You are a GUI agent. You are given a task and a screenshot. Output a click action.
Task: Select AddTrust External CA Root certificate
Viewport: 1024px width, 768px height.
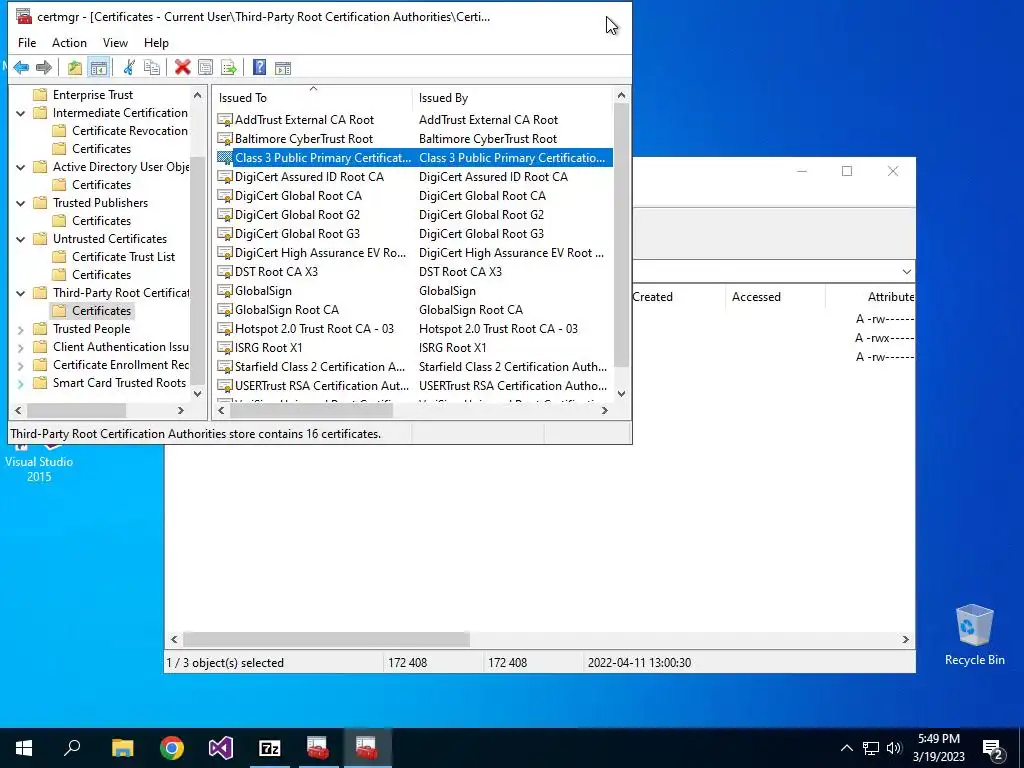pos(414,120)
